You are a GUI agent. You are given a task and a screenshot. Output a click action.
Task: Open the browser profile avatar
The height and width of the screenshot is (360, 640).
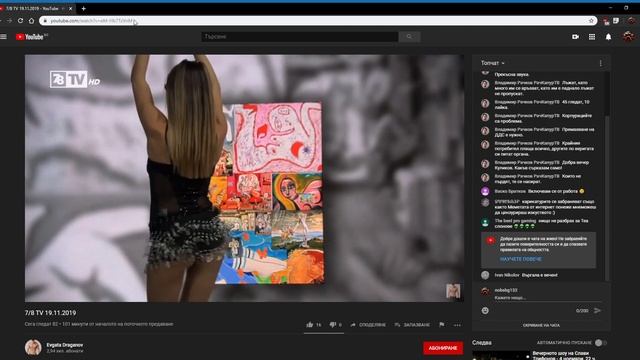point(631,21)
